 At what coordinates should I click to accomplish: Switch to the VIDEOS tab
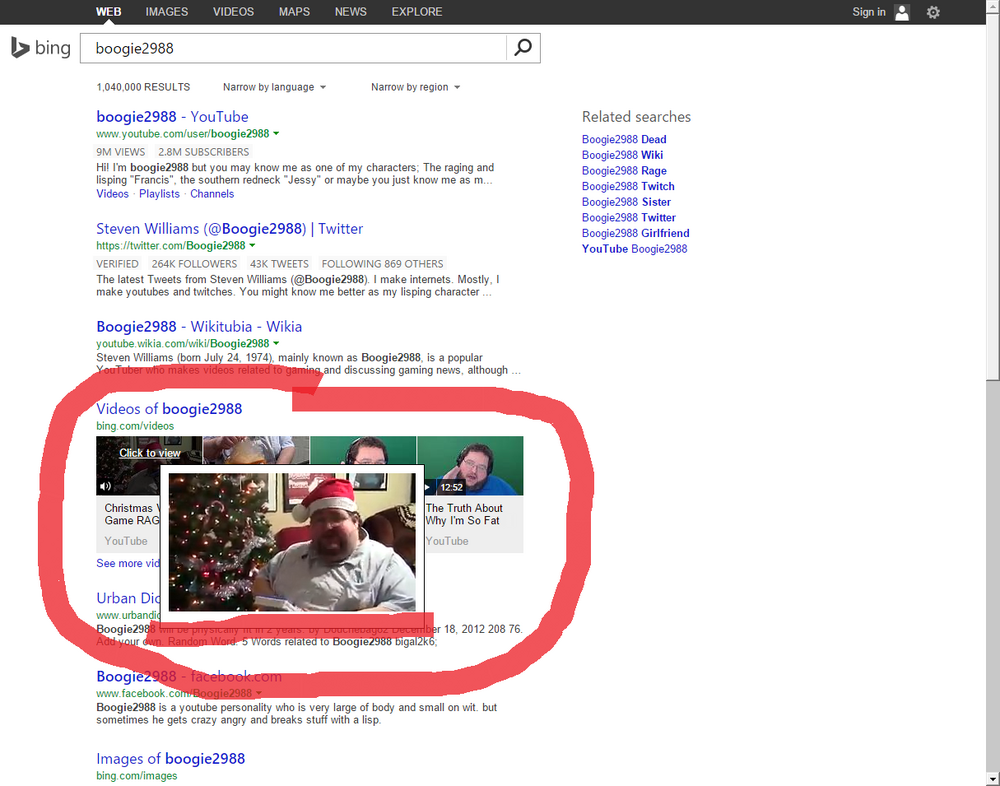click(x=233, y=11)
